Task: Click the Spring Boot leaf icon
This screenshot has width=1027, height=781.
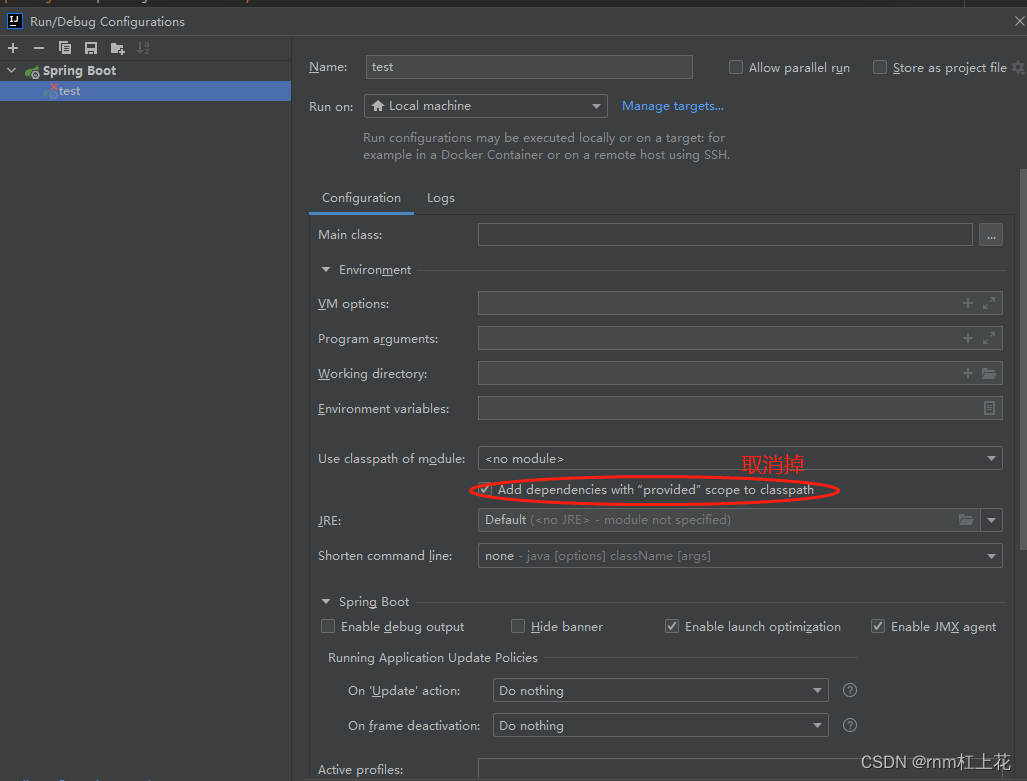Action: (32, 71)
